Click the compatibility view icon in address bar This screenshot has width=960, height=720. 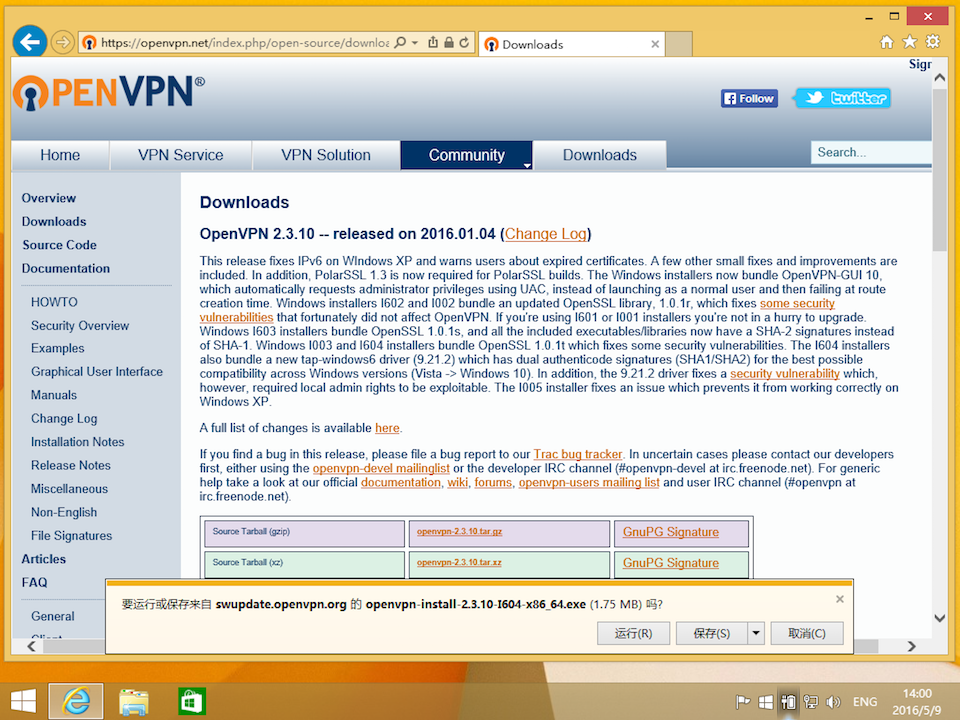coord(433,43)
